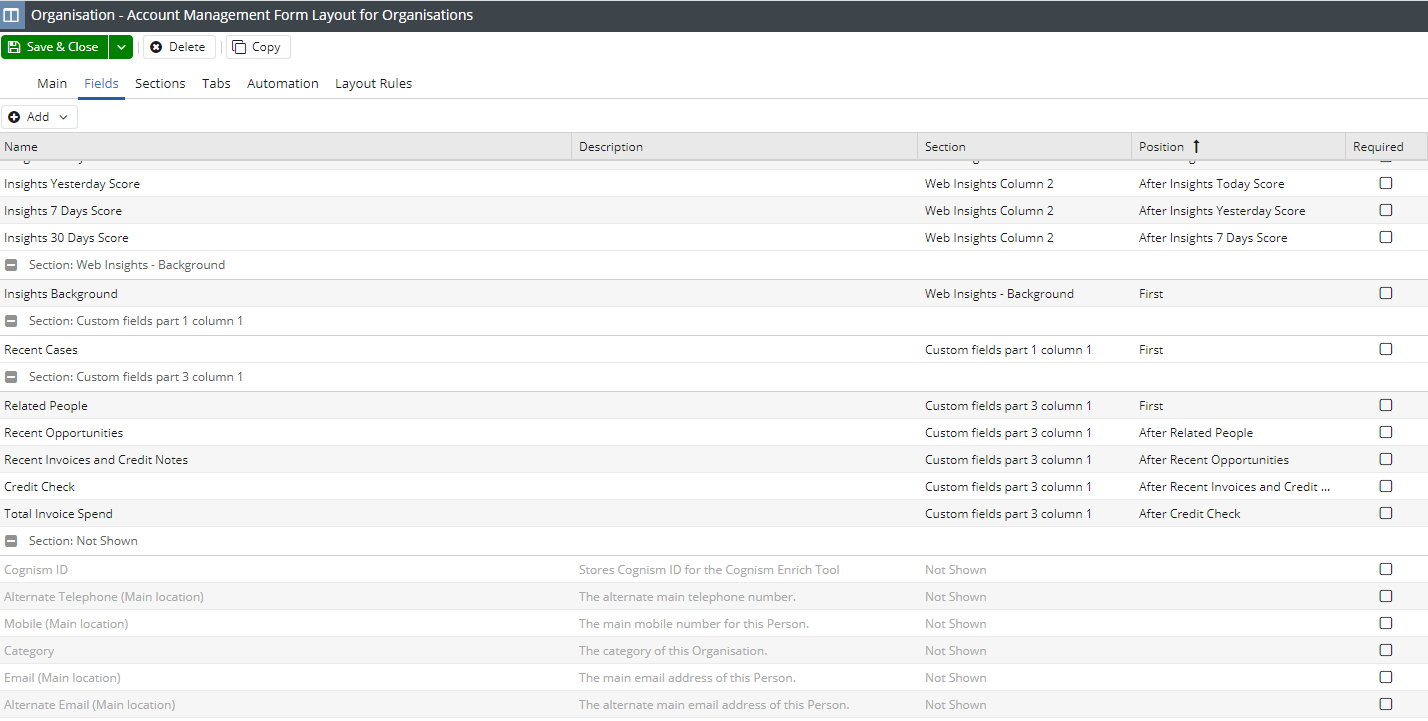Image resolution: width=1428 pixels, height=721 pixels.
Task: Enable Required for the Credit Check field
Action: pyautogui.click(x=1385, y=486)
